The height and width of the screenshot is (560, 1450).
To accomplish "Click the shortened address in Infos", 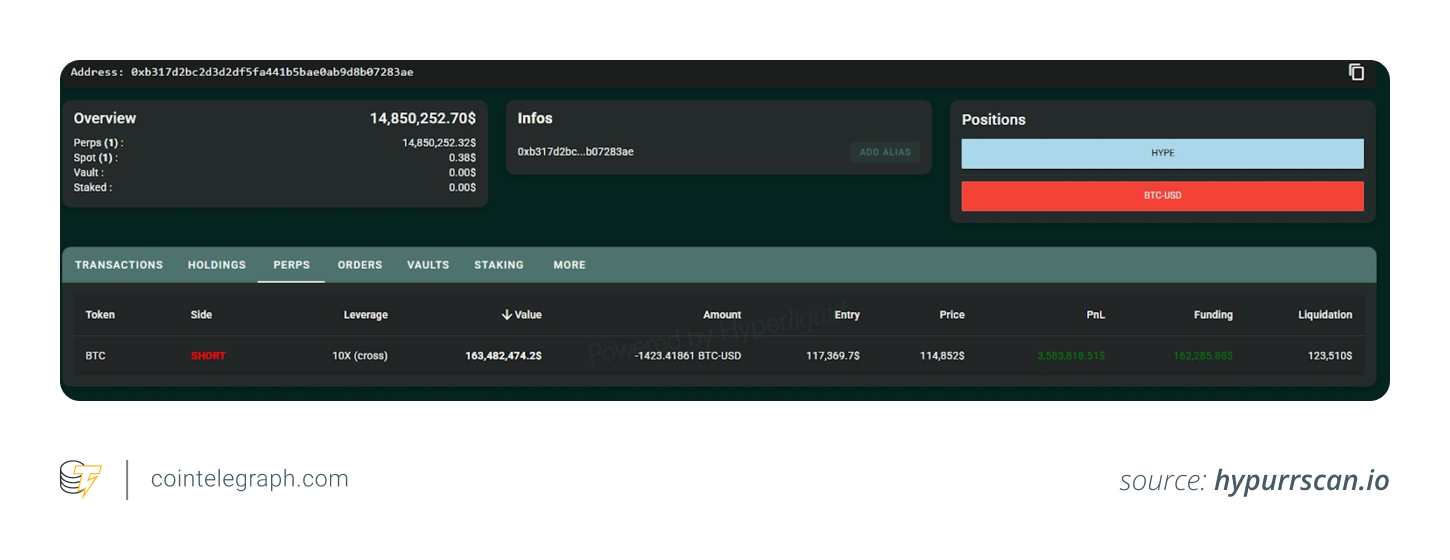I will tap(575, 152).
